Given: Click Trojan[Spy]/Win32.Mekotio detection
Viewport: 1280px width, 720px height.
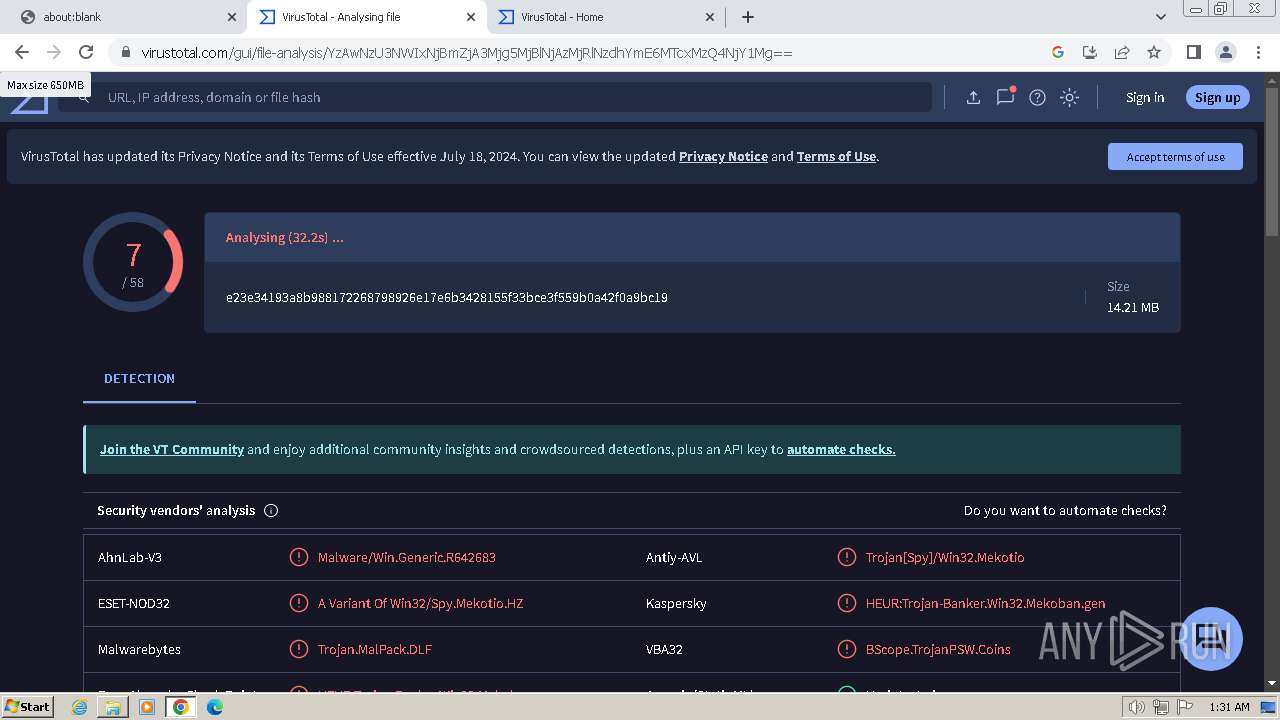Looking at the screenshot, I should pos(945,557).
